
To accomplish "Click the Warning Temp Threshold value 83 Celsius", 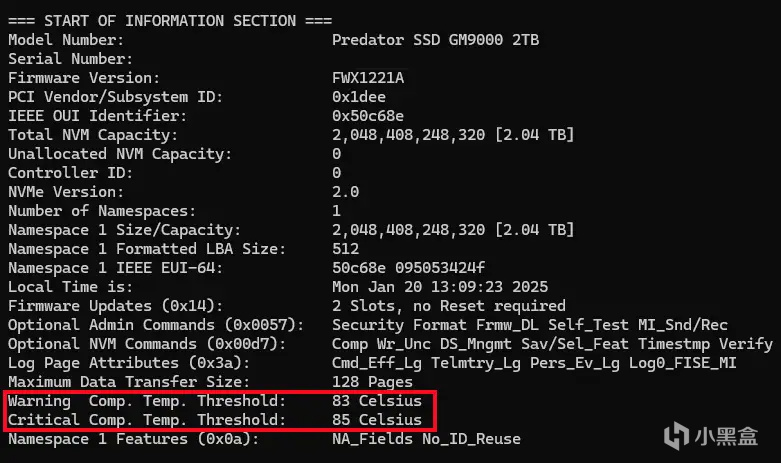I will point(378,401).
